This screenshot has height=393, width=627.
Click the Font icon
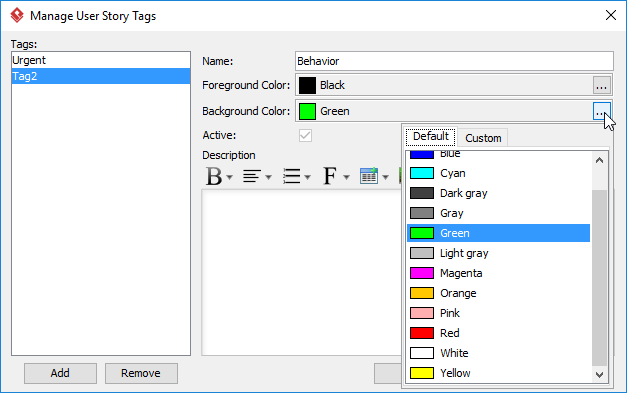click(x=329, y=176)
